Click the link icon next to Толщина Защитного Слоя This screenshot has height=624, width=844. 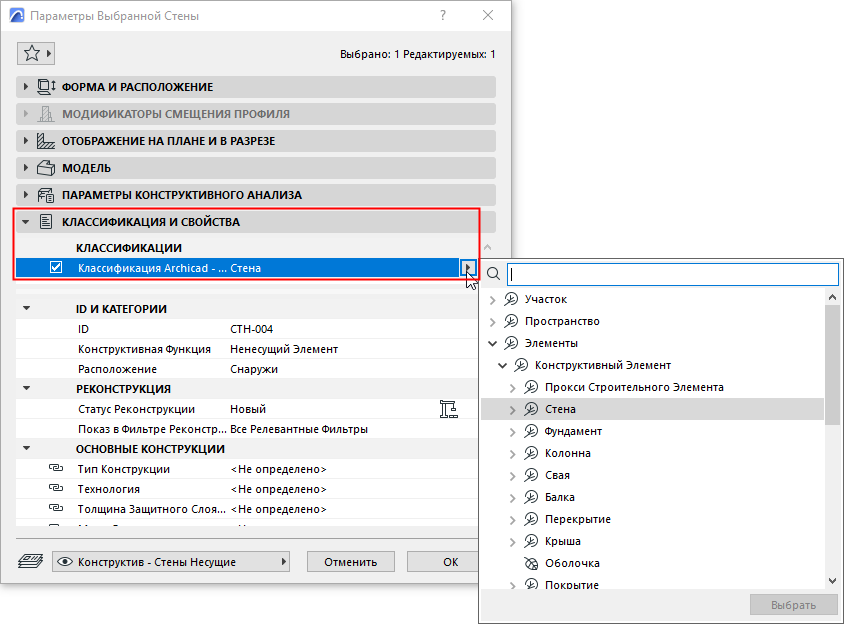56,508
